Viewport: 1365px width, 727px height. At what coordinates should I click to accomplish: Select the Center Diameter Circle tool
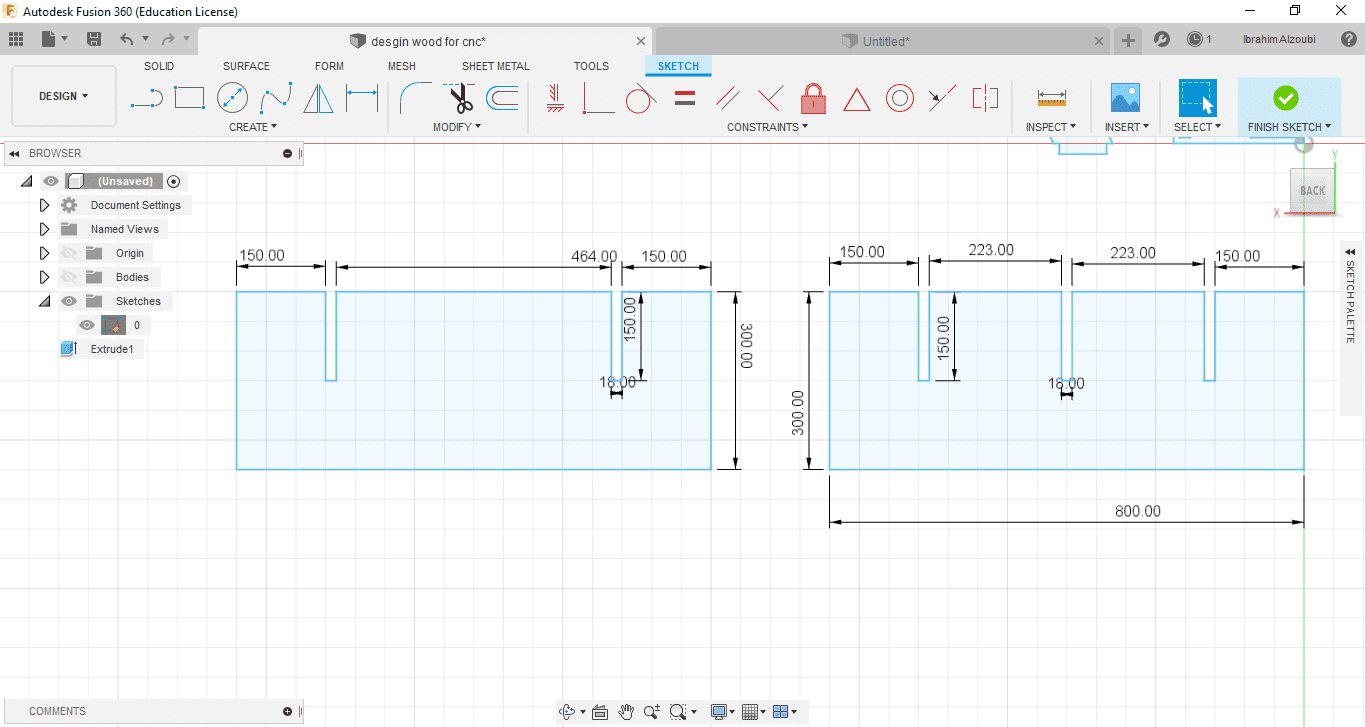coord(232,98)
